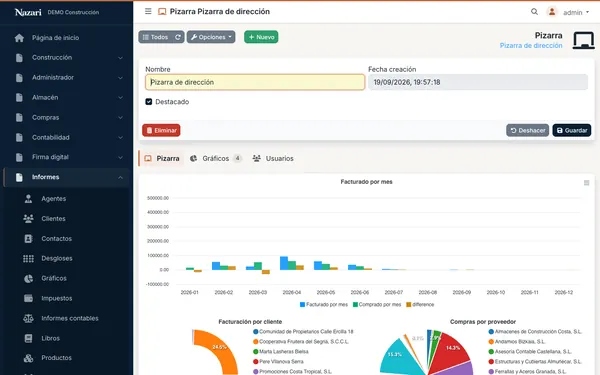Click the Fecha creación field
The image size is (600, 375).
tap(478, 82)
